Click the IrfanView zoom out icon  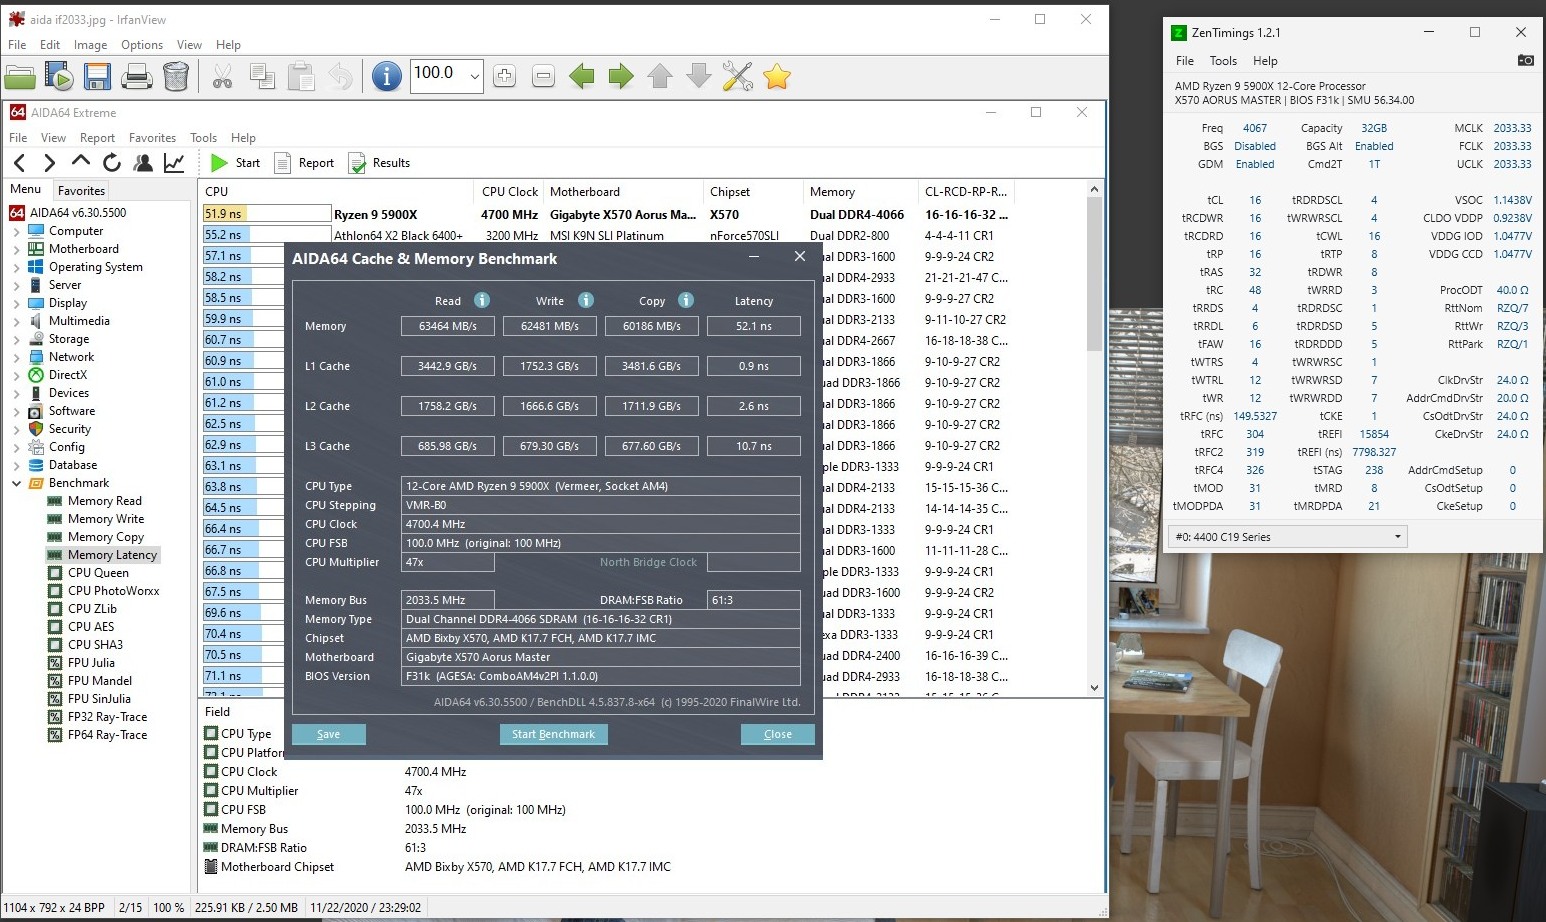click(543, 76)
